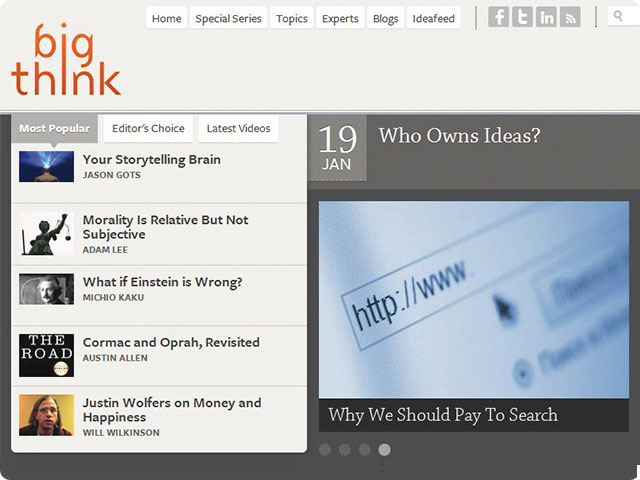Open the Twitter social icon
This screenshot has width=640, height=480.
point(522,17)
